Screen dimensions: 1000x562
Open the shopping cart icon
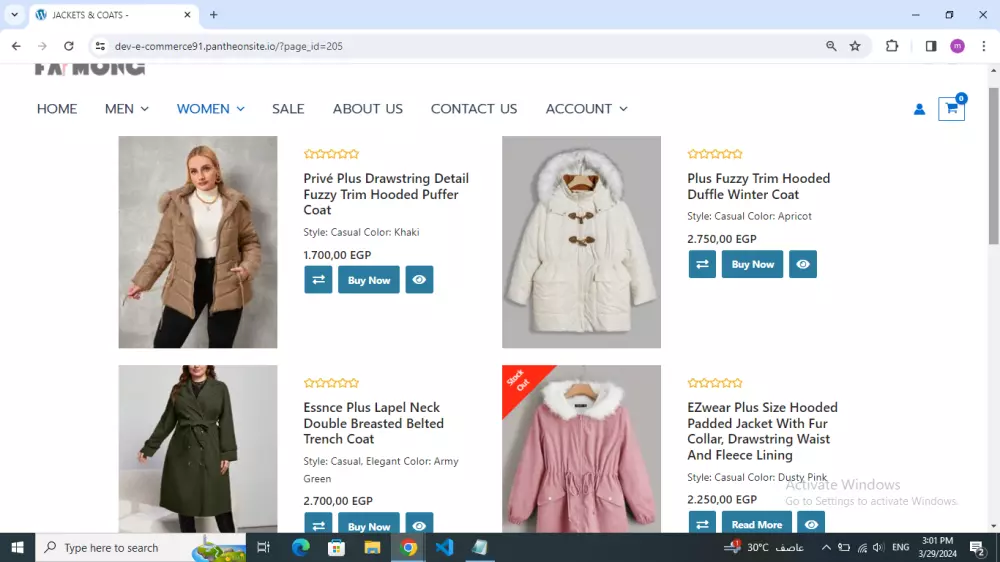point(951,109)
